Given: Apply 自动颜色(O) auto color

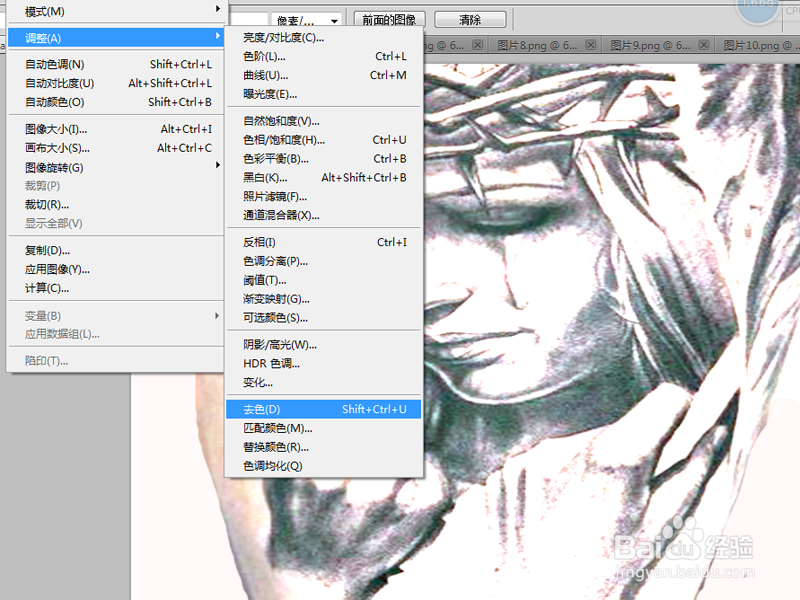Looking at the screenshot, I should pos(116,102).
